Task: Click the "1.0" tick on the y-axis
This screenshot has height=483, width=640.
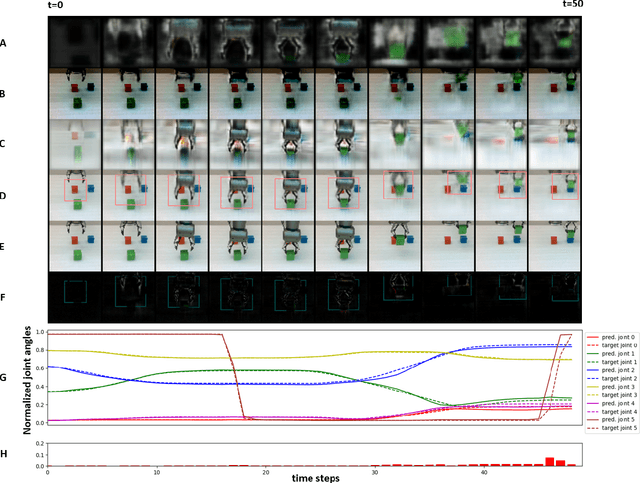Action: tap(40, 332)
